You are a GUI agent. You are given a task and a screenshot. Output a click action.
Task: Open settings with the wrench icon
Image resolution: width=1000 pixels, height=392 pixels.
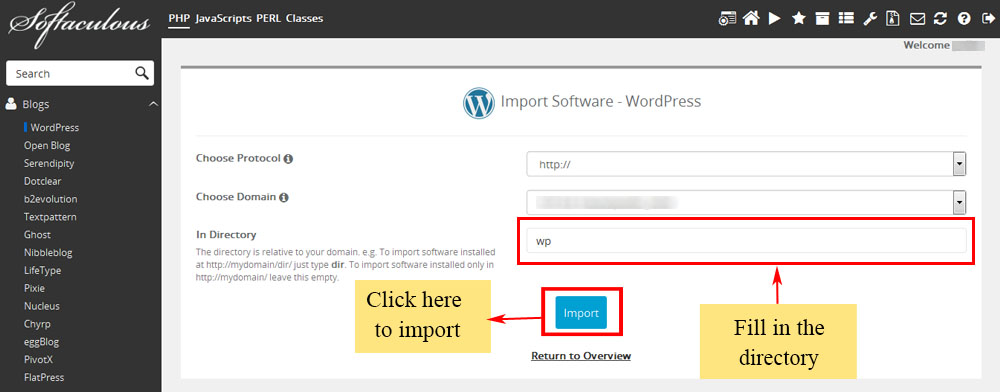click(x=870, y=18)
